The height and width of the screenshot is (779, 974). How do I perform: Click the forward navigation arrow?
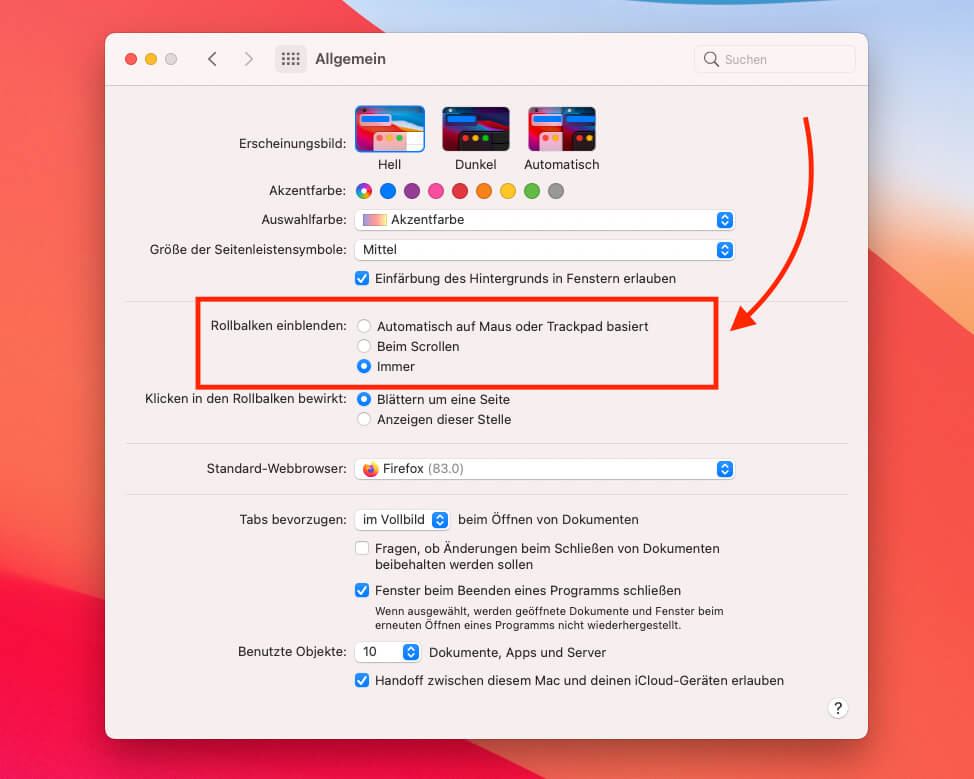coord(248,59)
